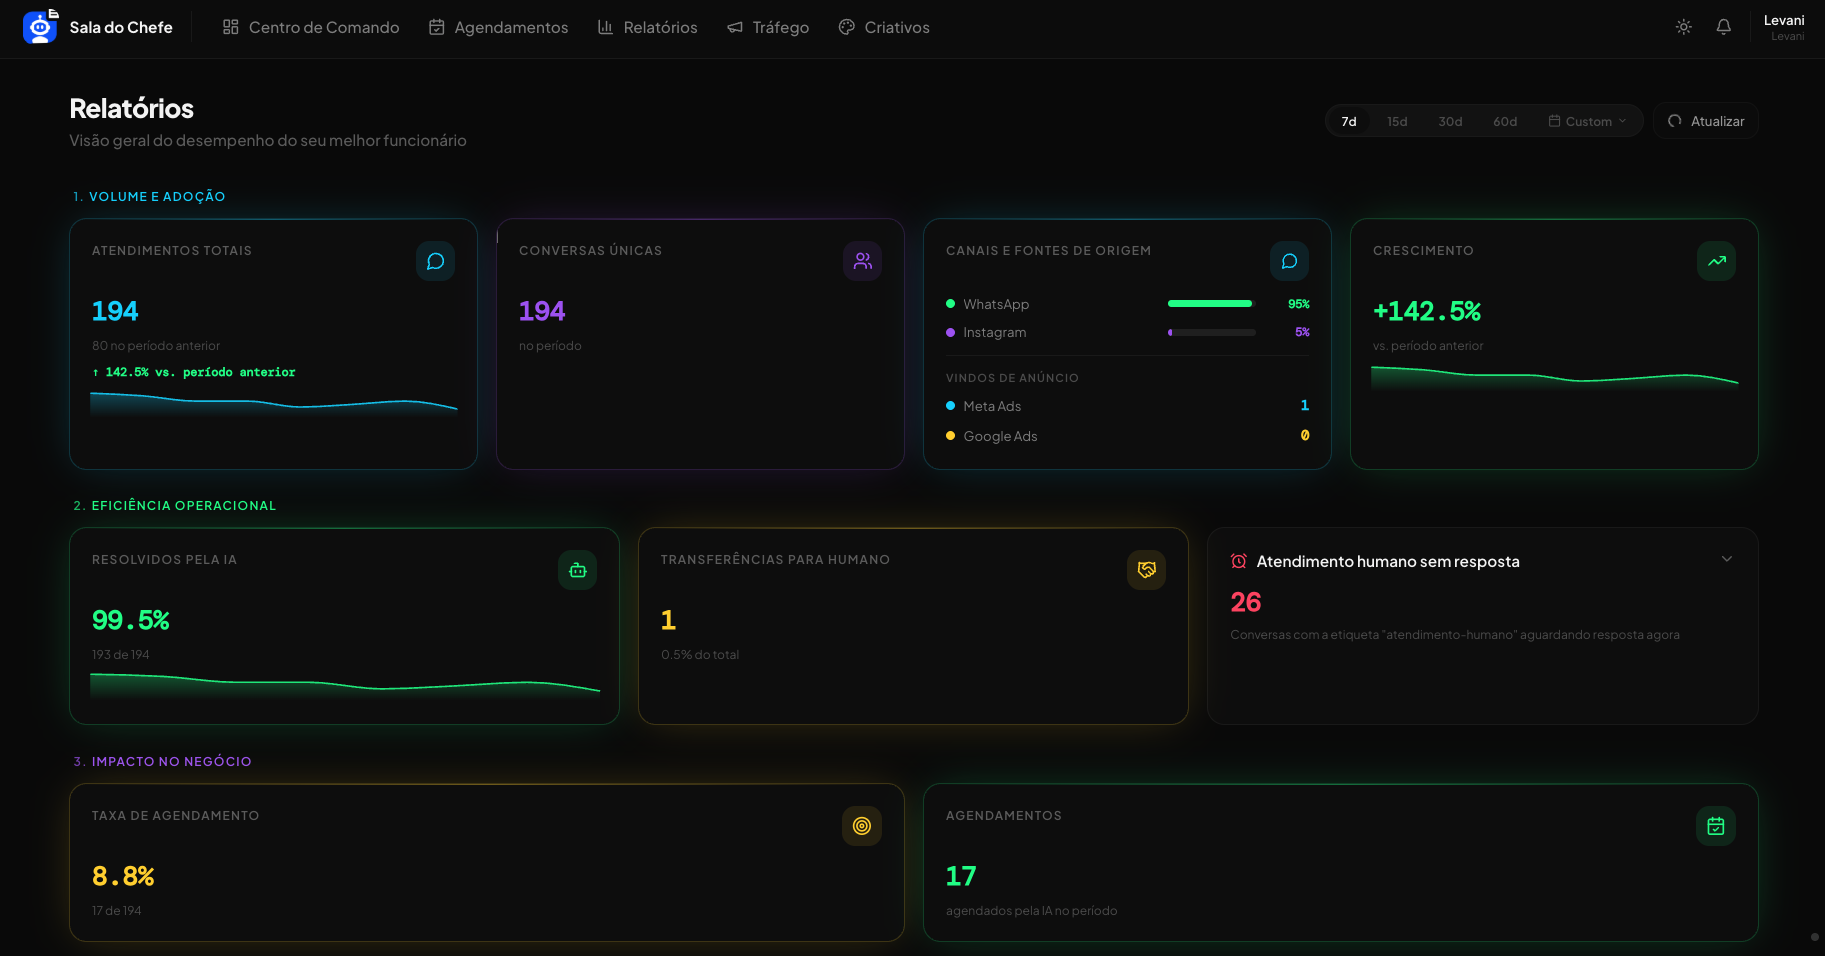Open the Relatórios navigation item

point(647,27)
